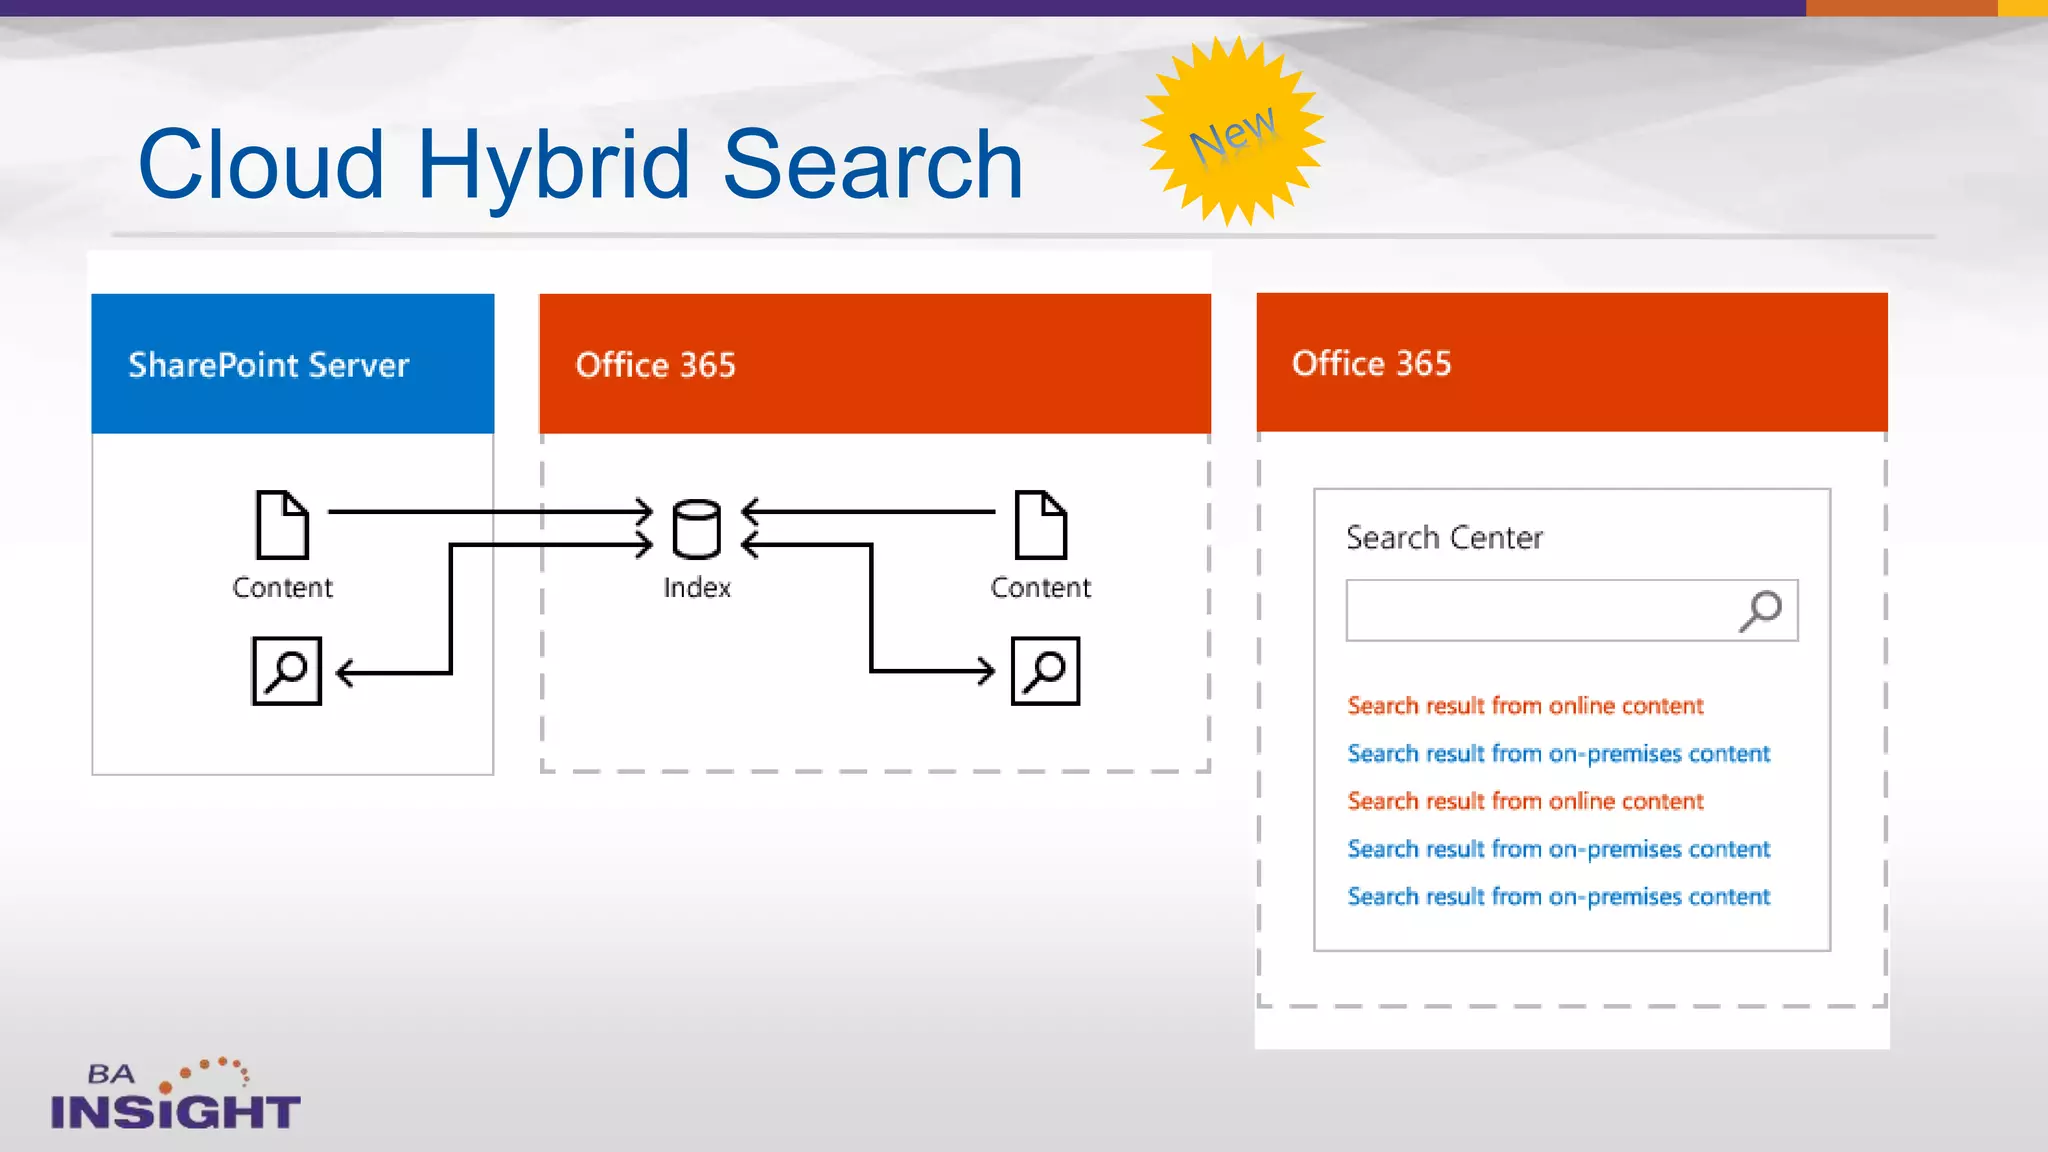This screenshot has height=1152, width=2048.
Task: Open second 'Search result from online content' link
Action: tap(1525, 801)
